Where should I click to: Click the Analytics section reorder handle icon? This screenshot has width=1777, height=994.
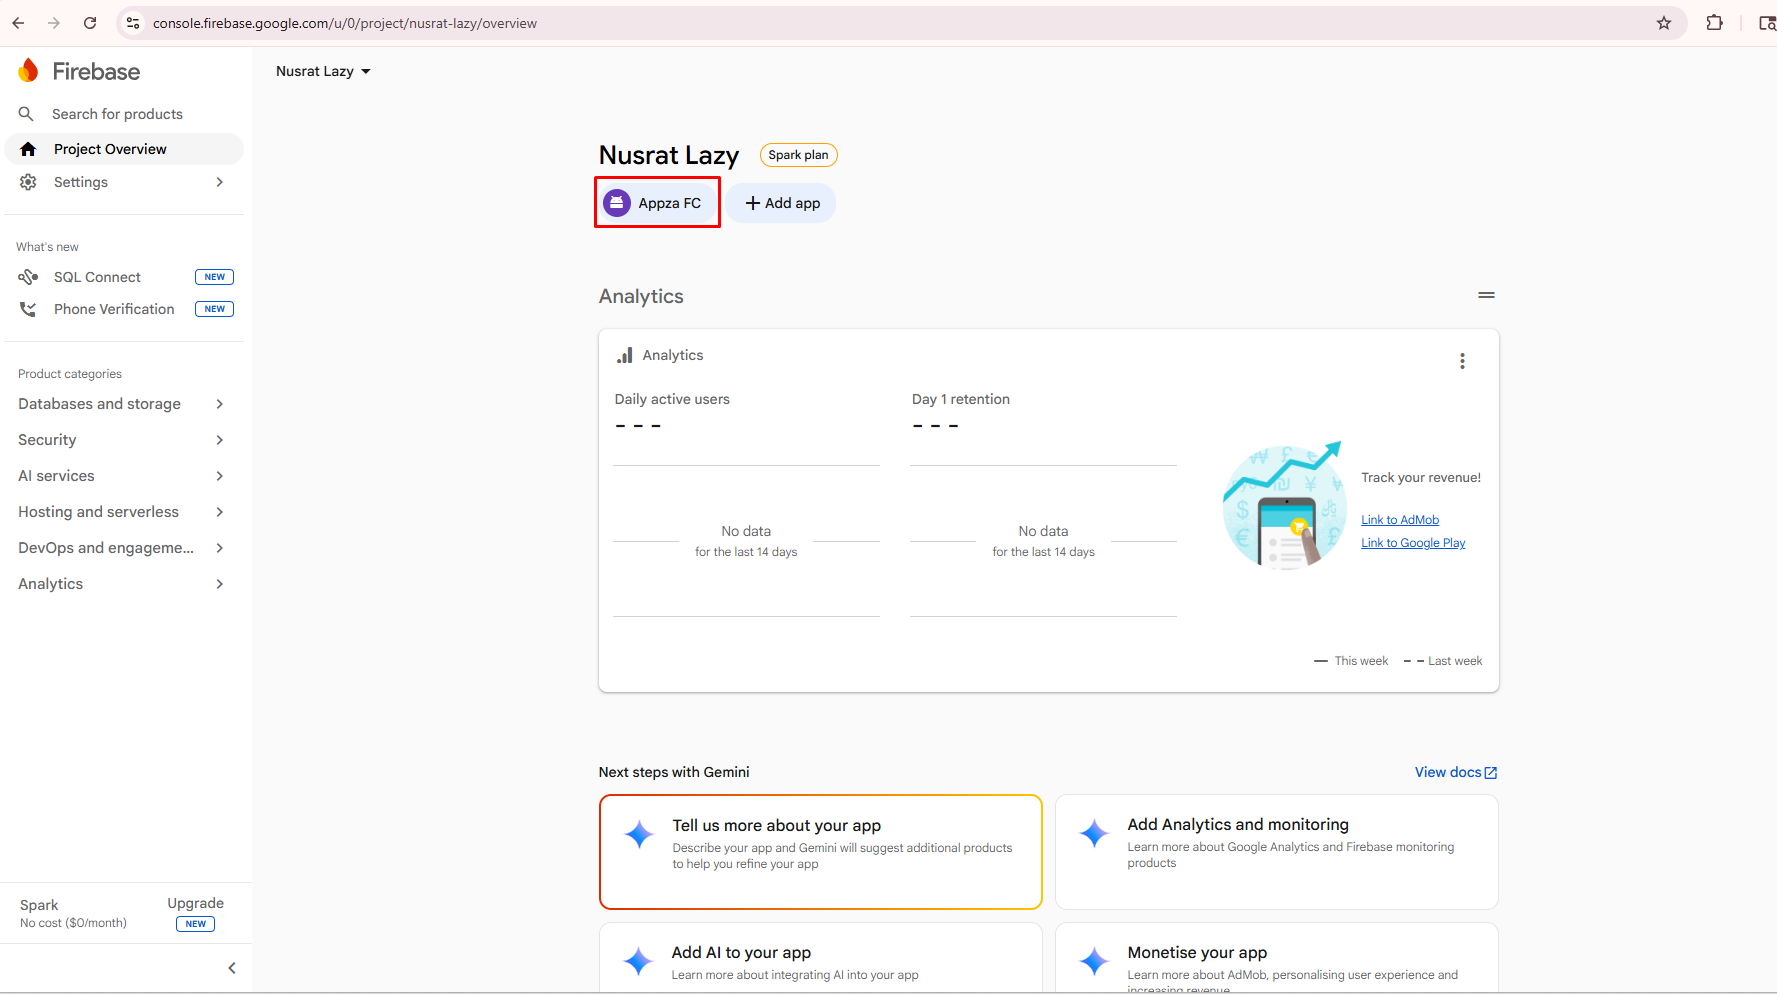(x=1486, y=295)
